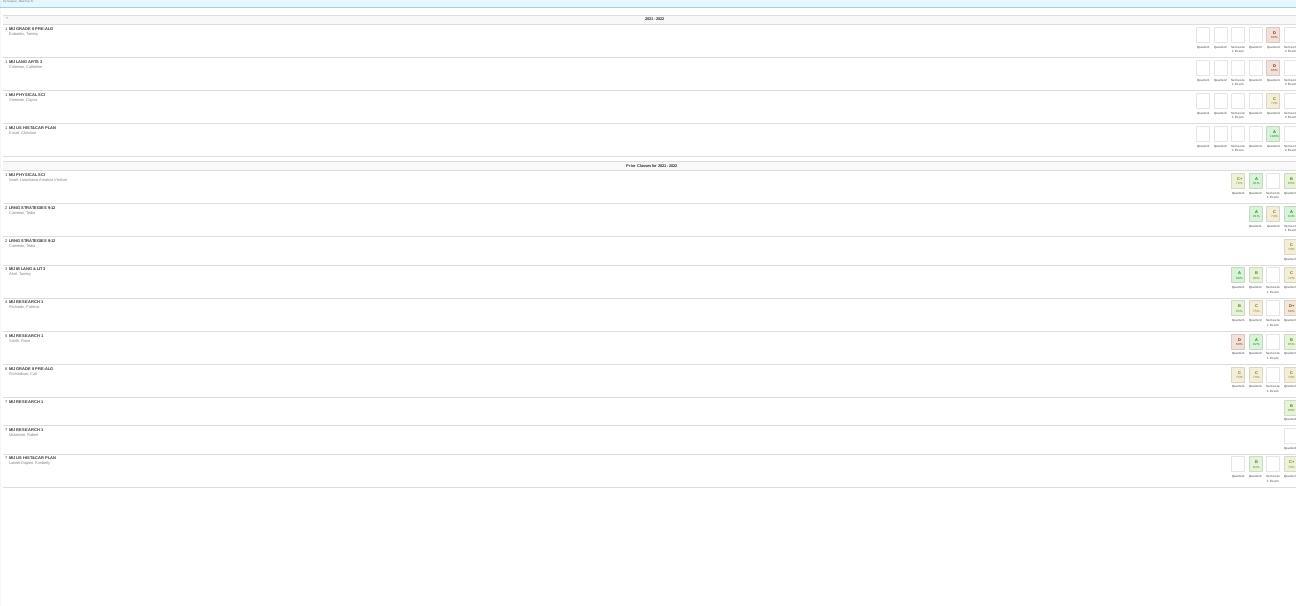This screenshot has height=606, width=1296.
Task: Open MJ PHYSICAL SCI under Prior Classes
Action: point(27,175)
